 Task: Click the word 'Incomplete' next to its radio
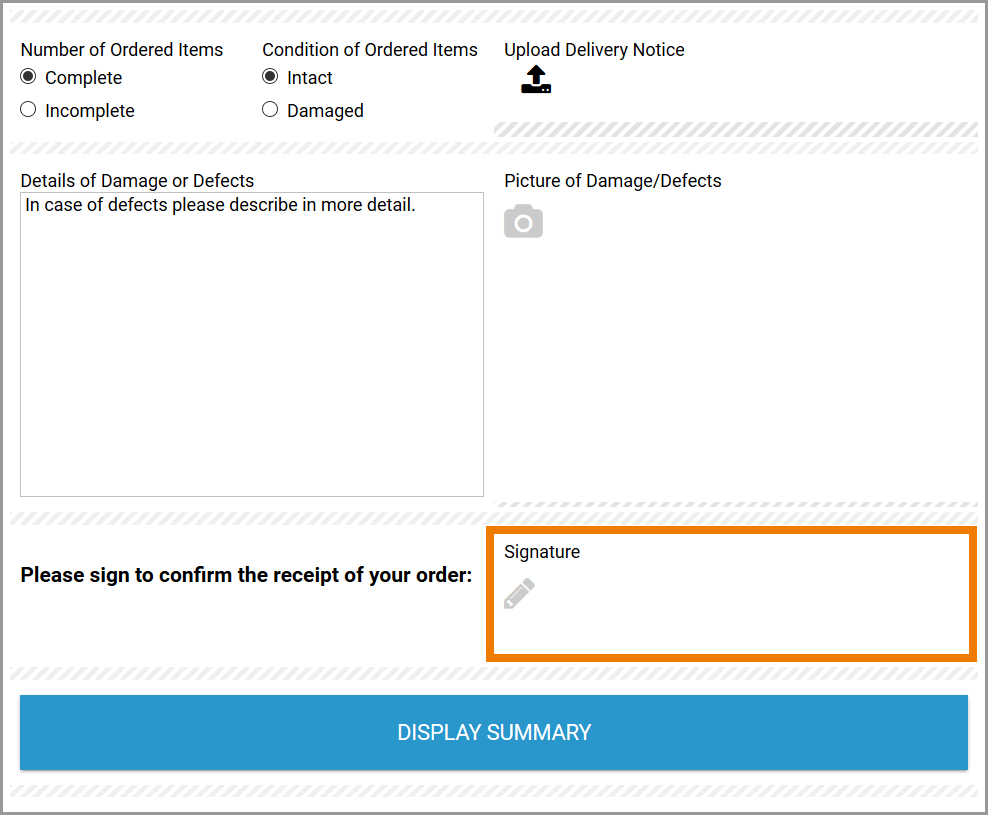coord(89,111)
